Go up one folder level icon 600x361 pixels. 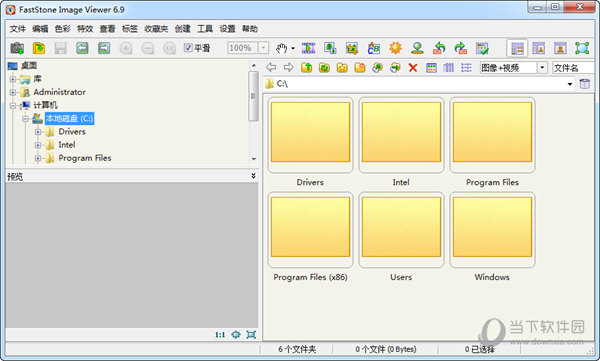[x=307, y=68]
